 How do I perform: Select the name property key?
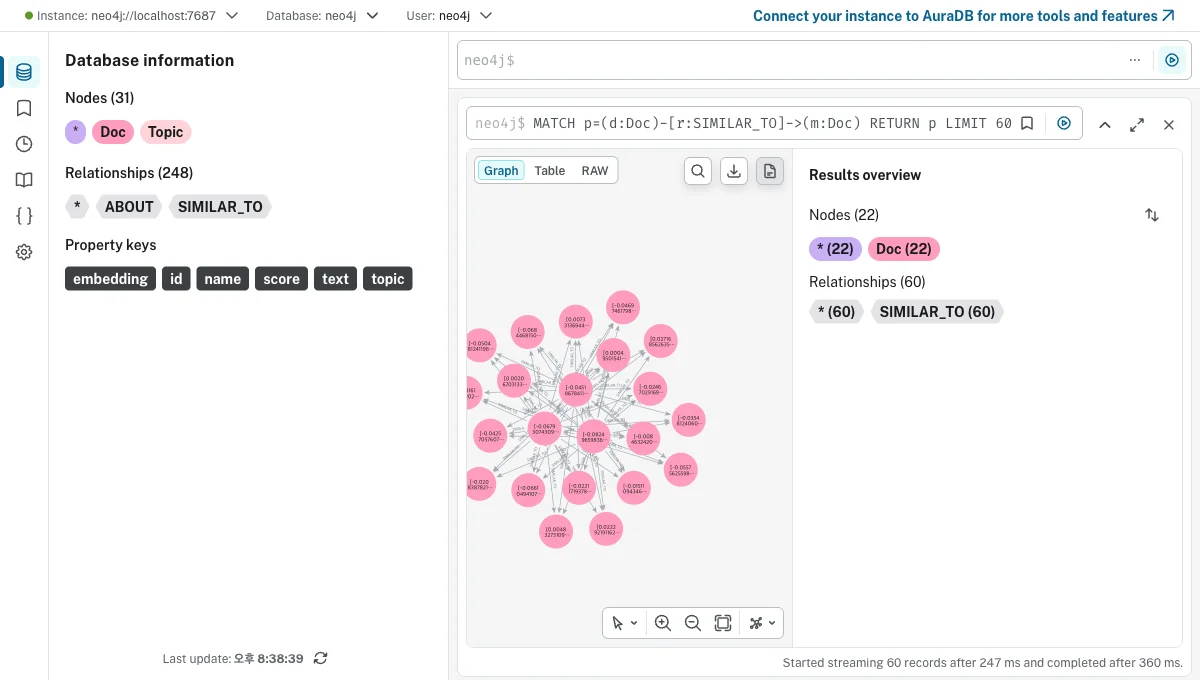222,279
